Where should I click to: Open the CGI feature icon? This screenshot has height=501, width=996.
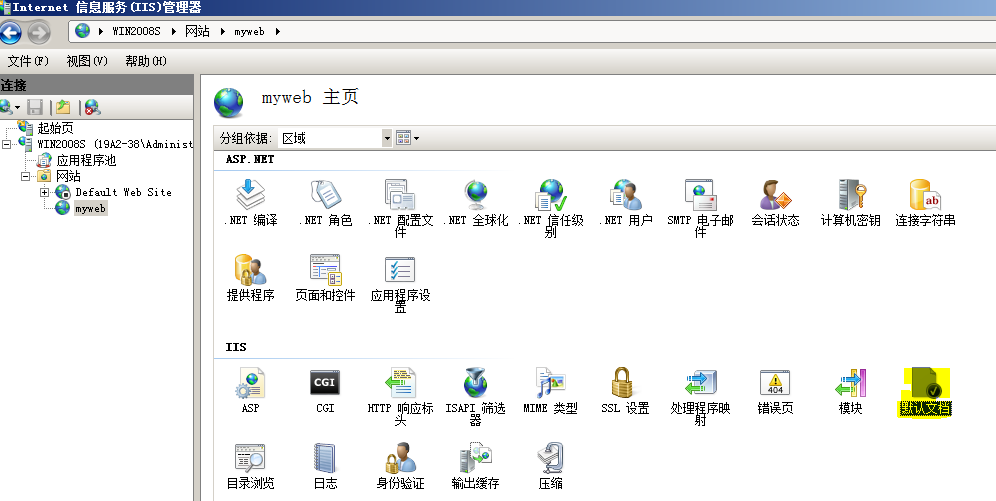[325, 383]
